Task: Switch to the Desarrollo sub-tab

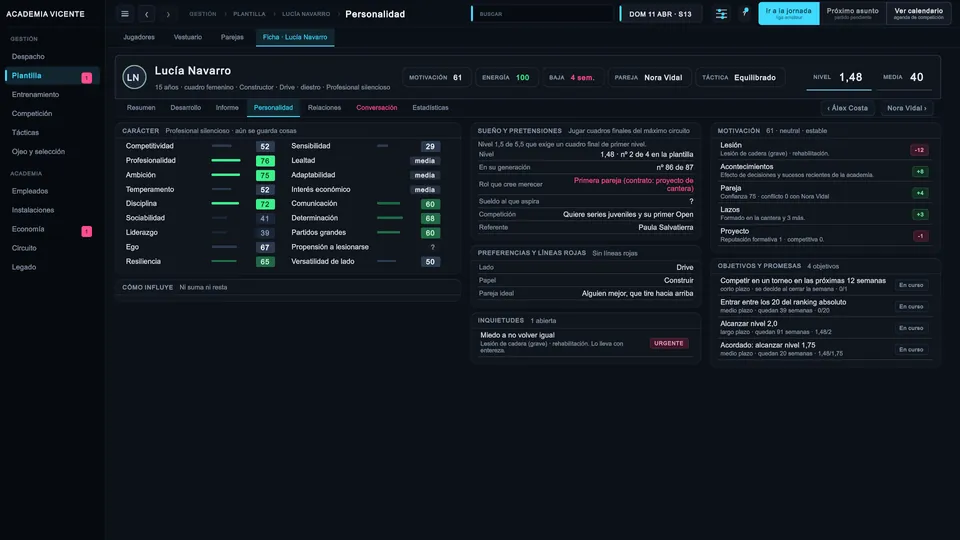Action: click(186, 108)
